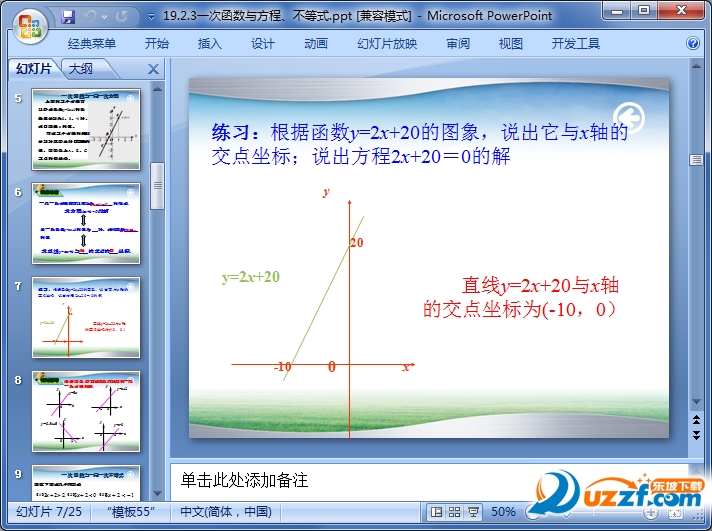
Task: Switch to Normal view in status bar
Action: (436, 512)
